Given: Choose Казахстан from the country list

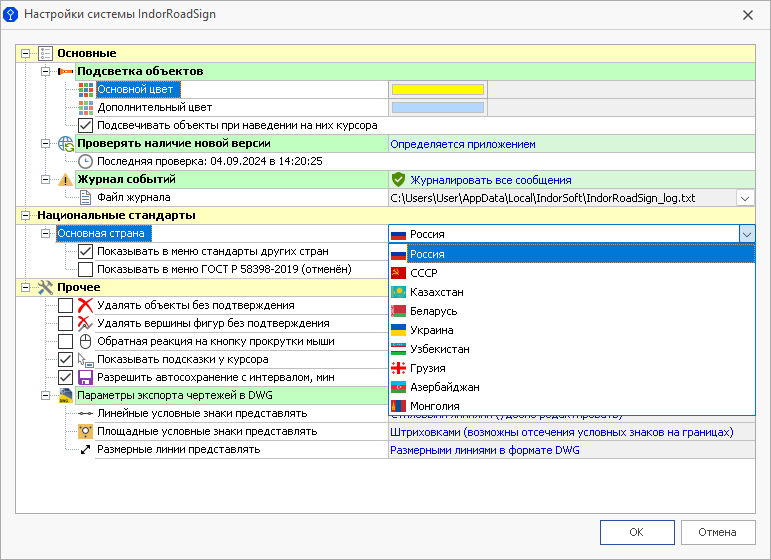Looking at the screenshot, I should tap(572, 292).
